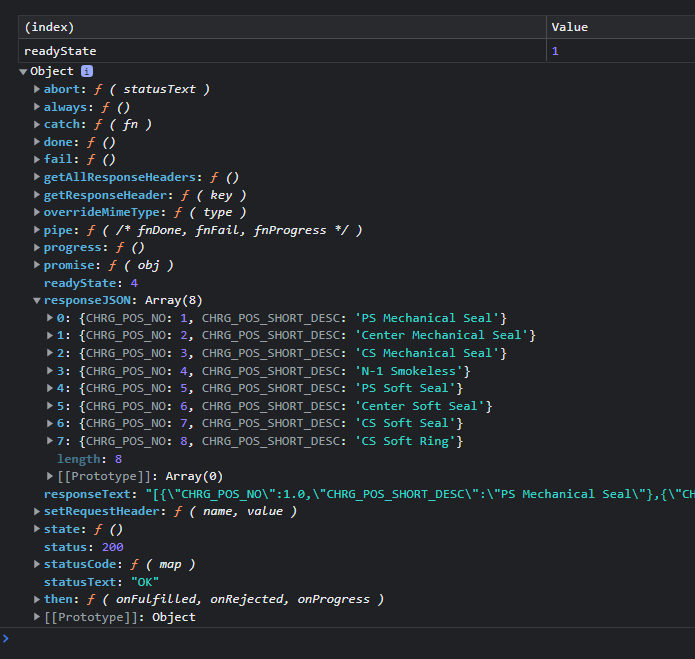
Task: Click the responseJSON property name
Action: (x=87, y=300)
